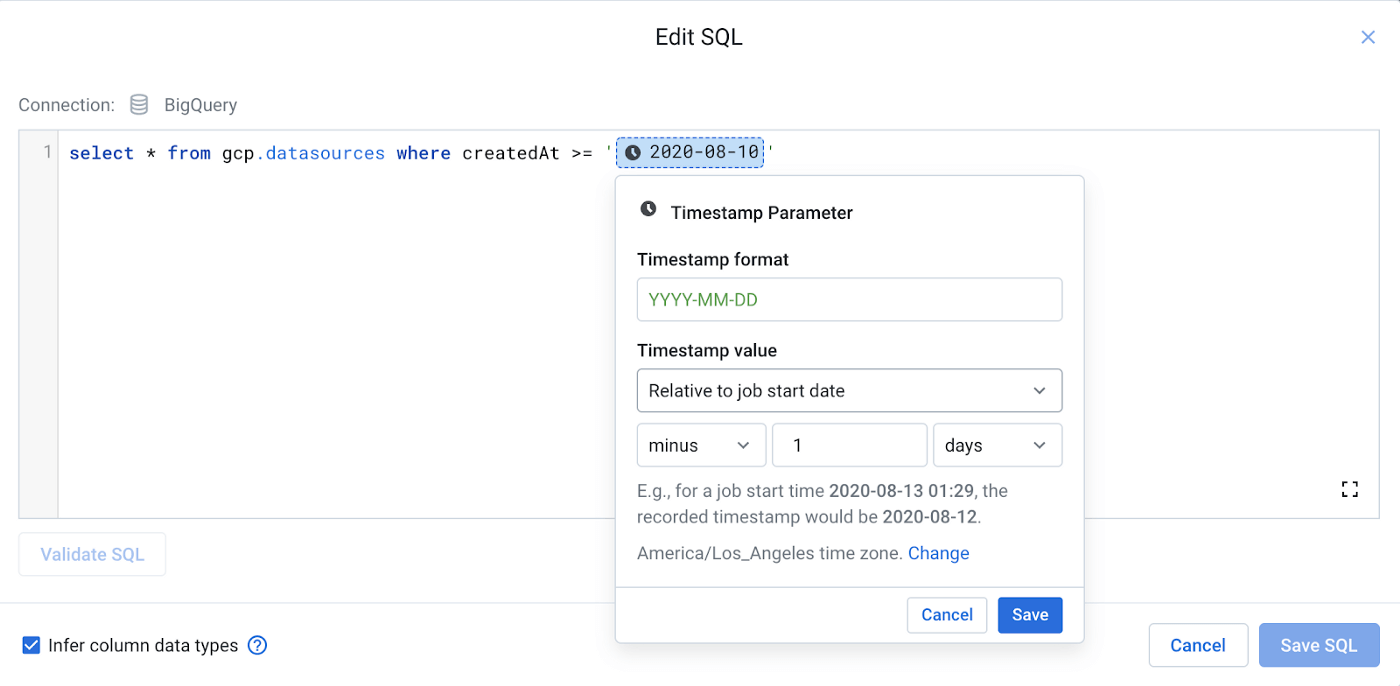Click the clock icon in the 2020-08-10 chip

coord(632,153)
